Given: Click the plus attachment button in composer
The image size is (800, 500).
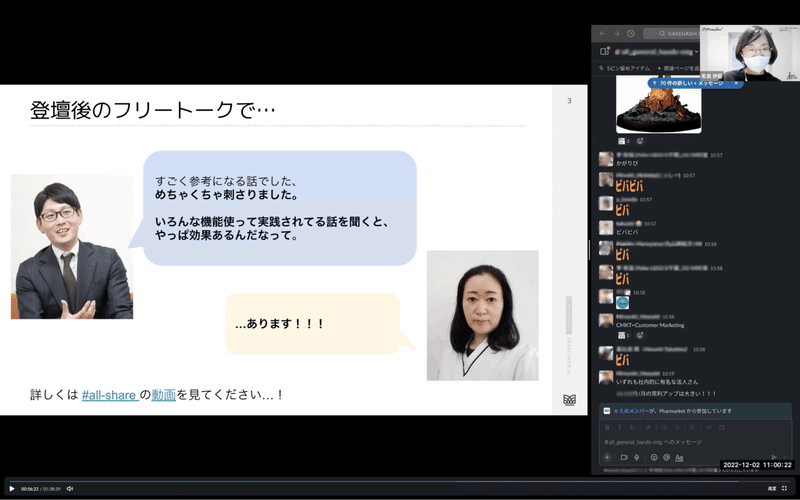Looking at the screenshot, I should pos(607,458).
